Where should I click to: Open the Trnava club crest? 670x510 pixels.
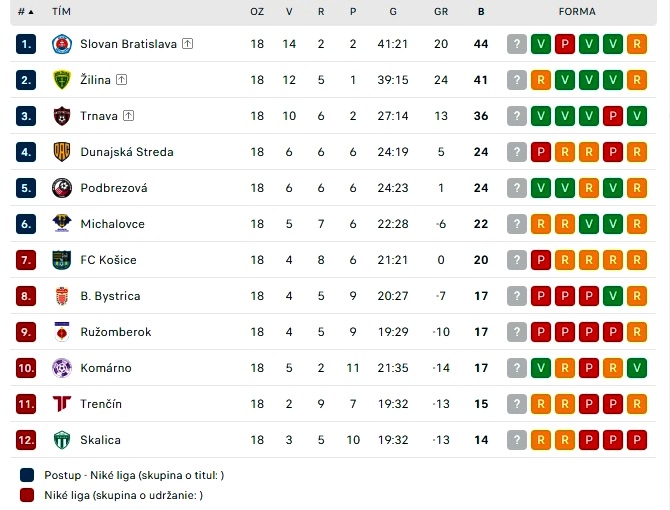point(62,116)
